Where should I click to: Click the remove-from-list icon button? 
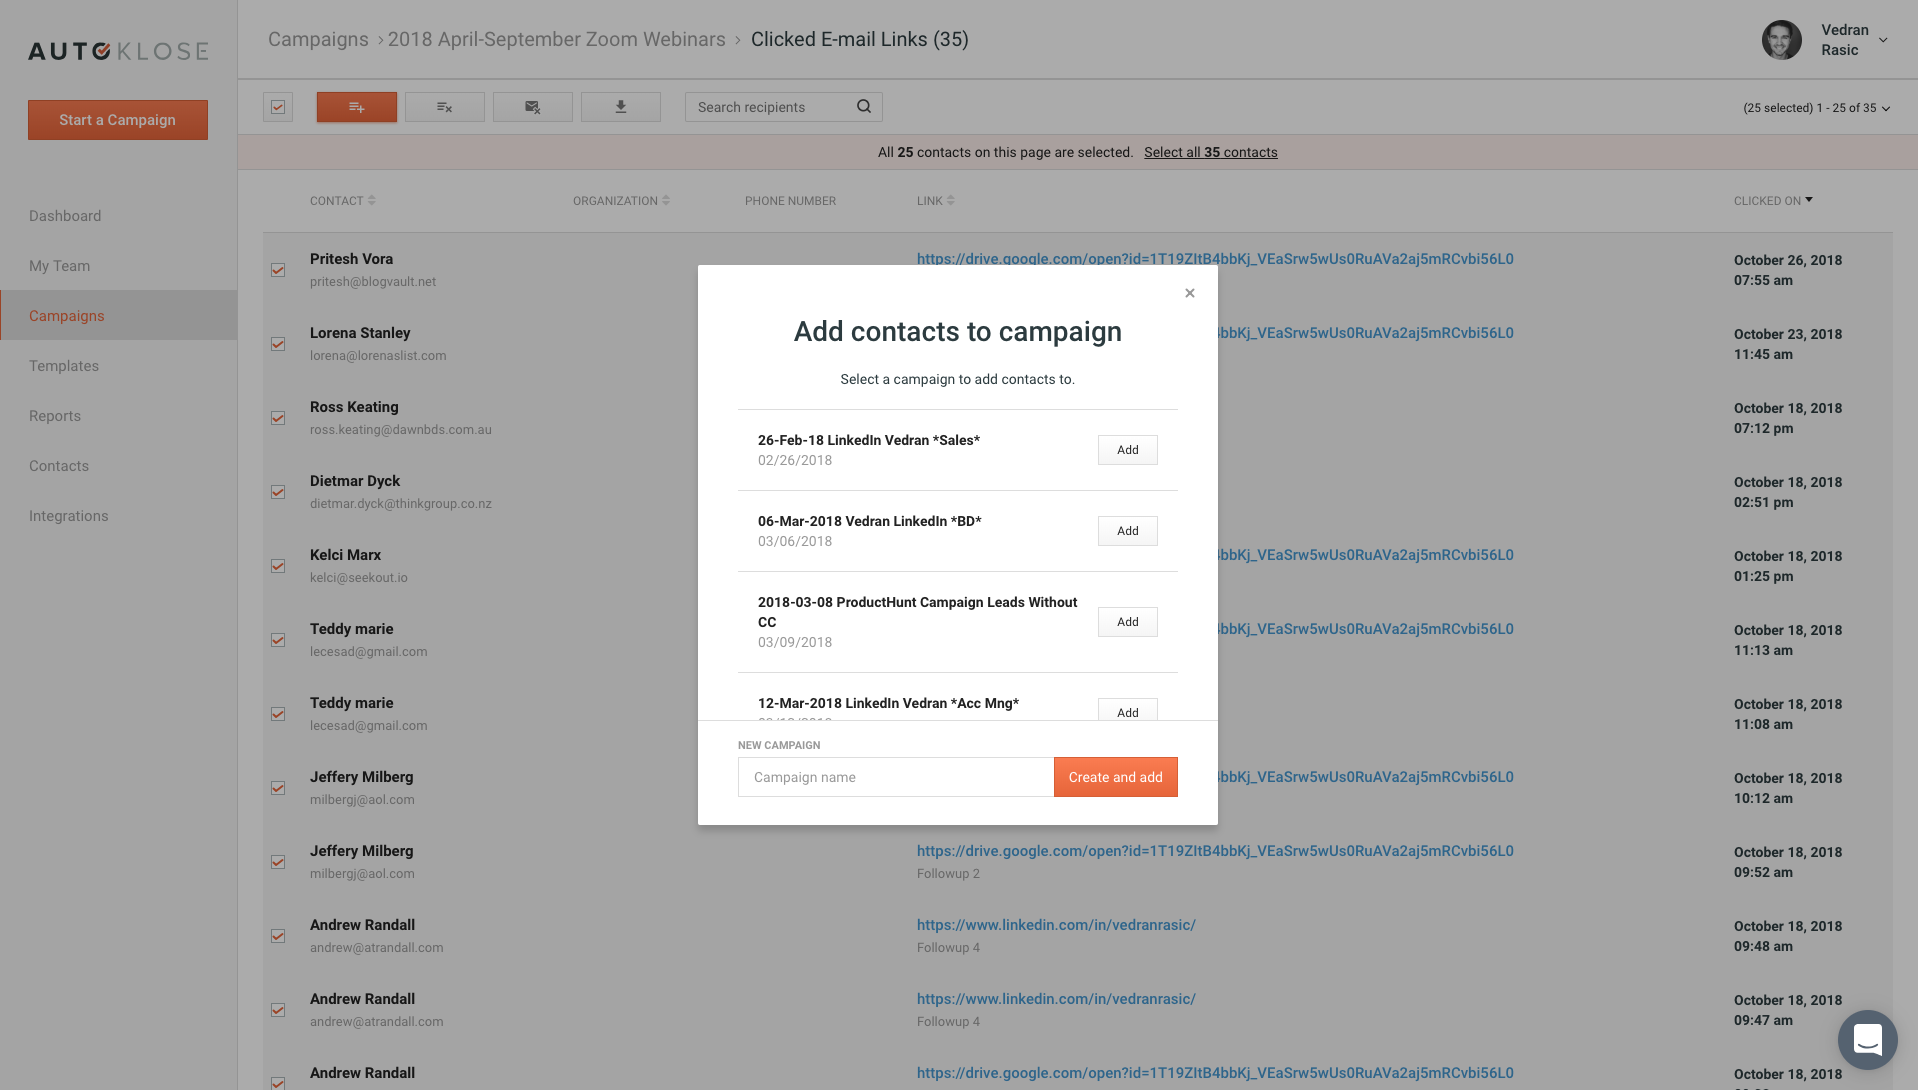coord(444,107)
